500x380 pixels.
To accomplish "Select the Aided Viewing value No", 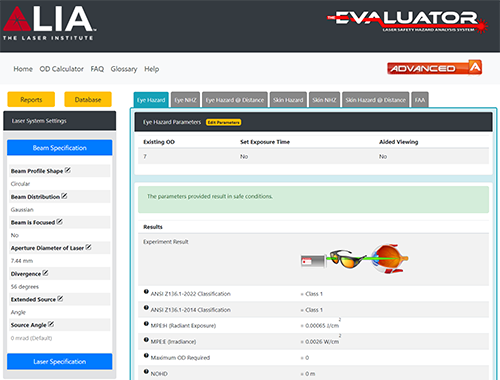I will [383, 156].
